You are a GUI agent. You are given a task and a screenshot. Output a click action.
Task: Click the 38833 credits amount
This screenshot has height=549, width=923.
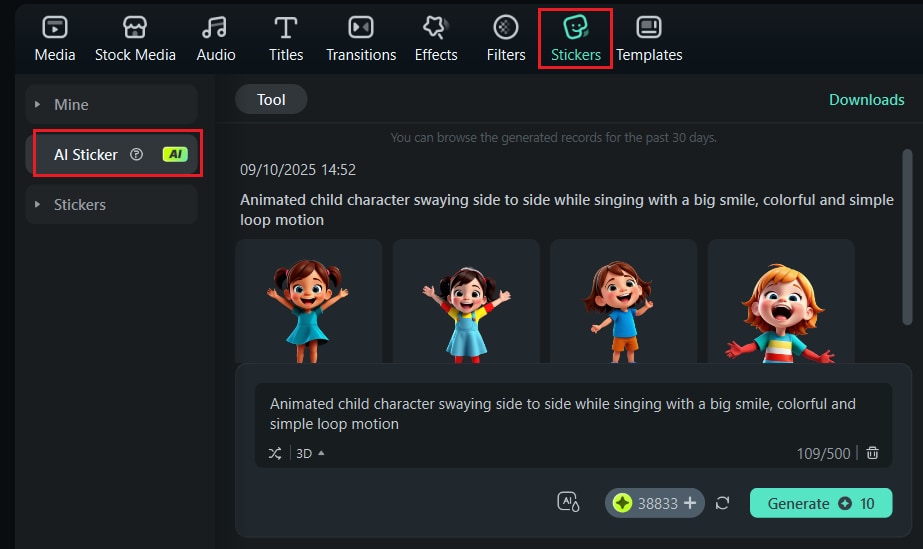tap(658, 504)
